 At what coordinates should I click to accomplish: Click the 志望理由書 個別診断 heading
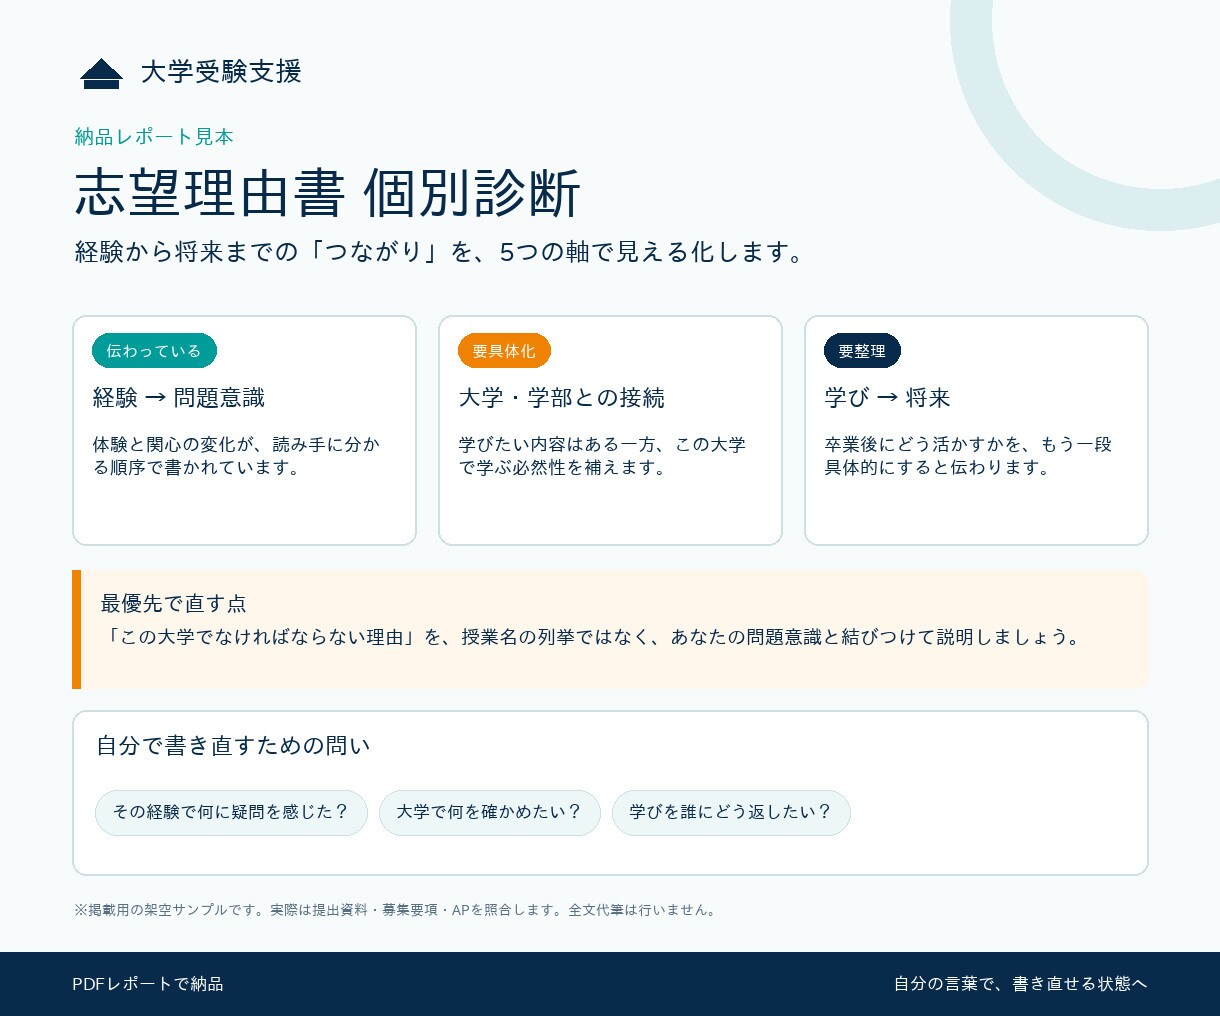(327, 193)
